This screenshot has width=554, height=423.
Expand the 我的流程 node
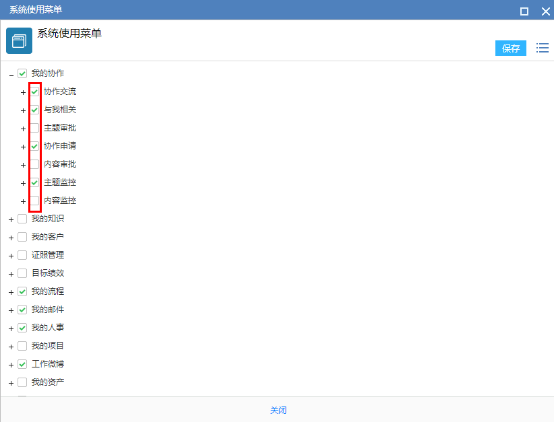click(11, 292)
